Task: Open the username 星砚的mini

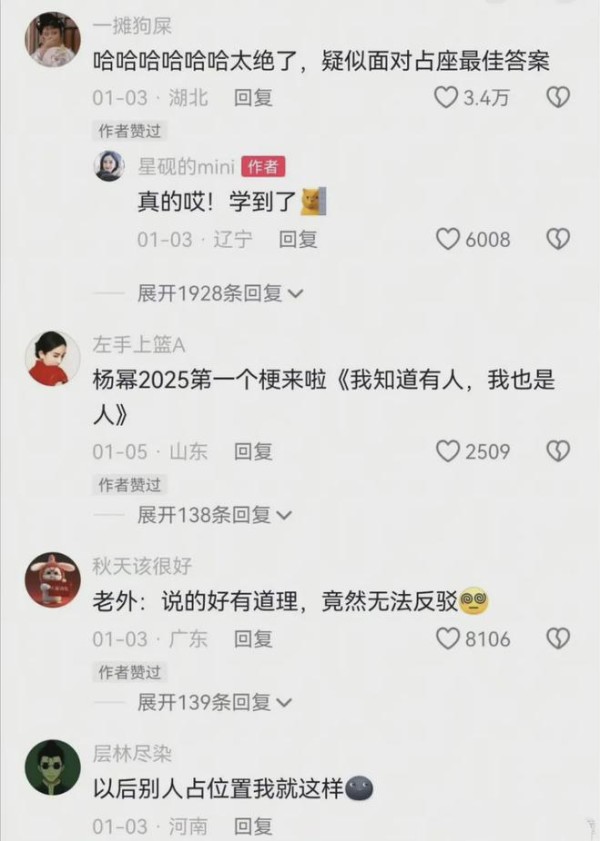Action: click(x=186, y=167)
